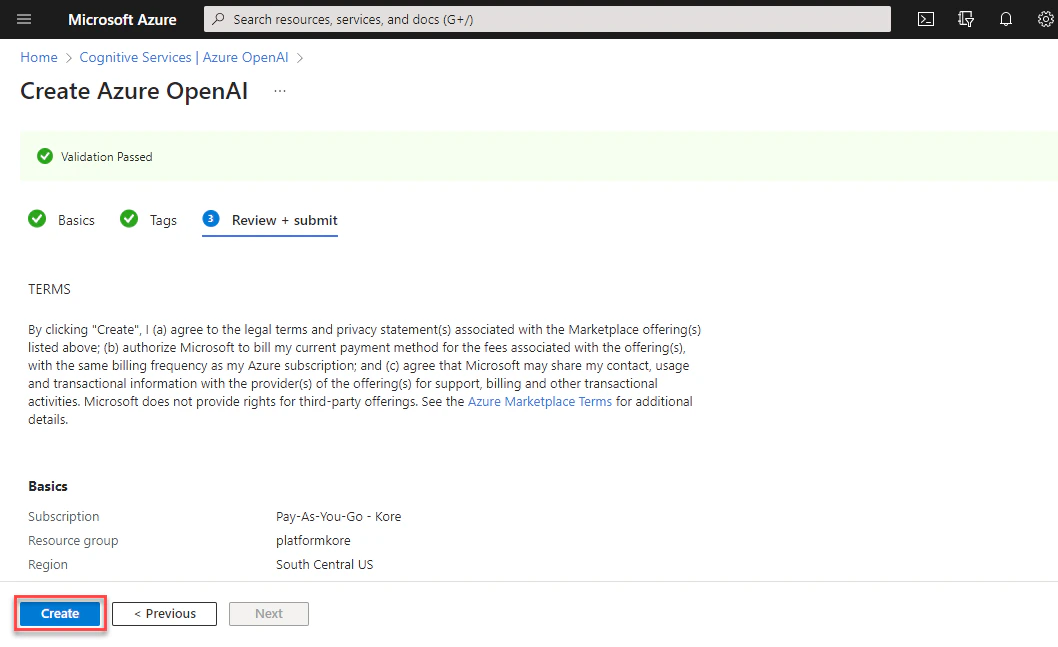Screen dimensions: 1058x647
Task: Open Cloud Shell from the top bar
Action: (x=926, y=19)
